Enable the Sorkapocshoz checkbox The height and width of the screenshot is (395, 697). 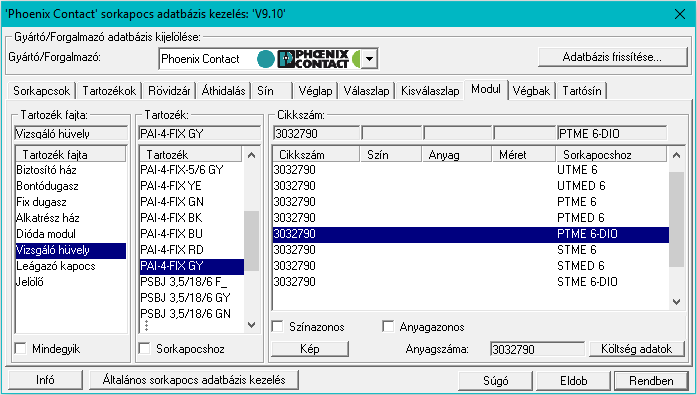point(144,349)
